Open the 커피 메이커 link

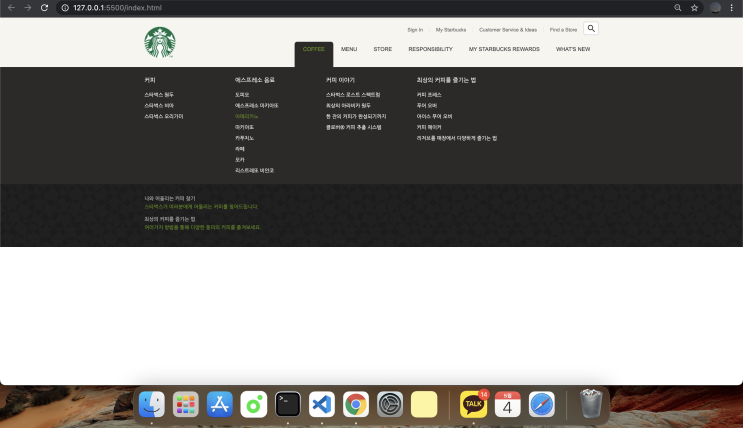(429, 127)
